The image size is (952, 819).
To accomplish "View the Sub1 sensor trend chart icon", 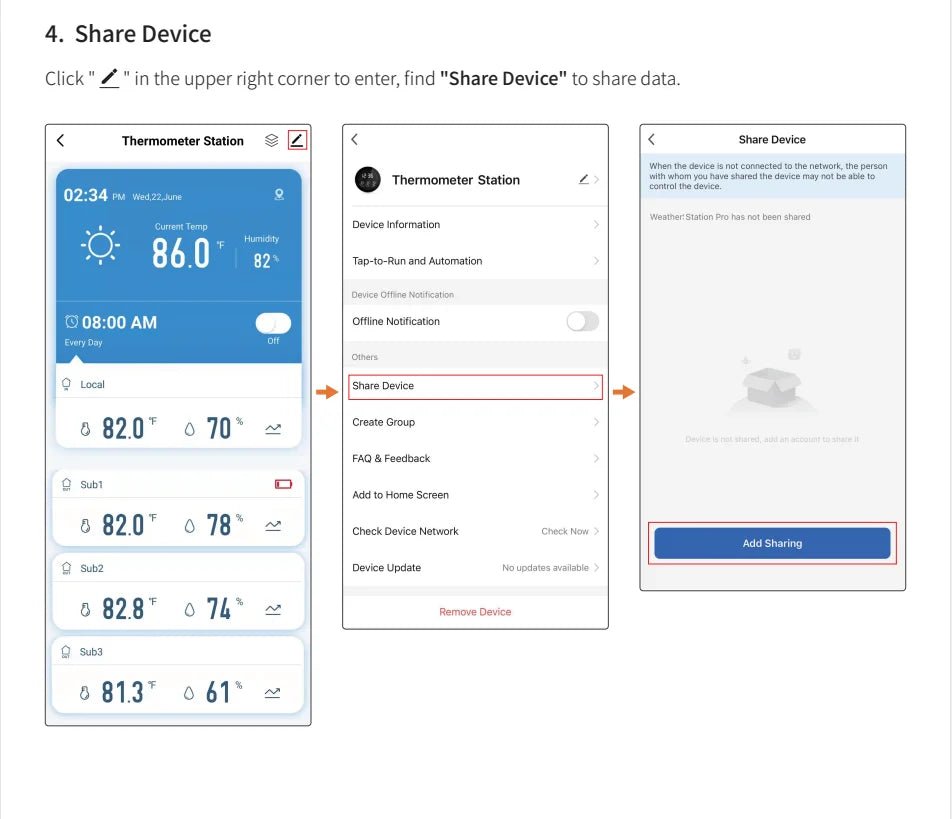I will pos(273,525).
